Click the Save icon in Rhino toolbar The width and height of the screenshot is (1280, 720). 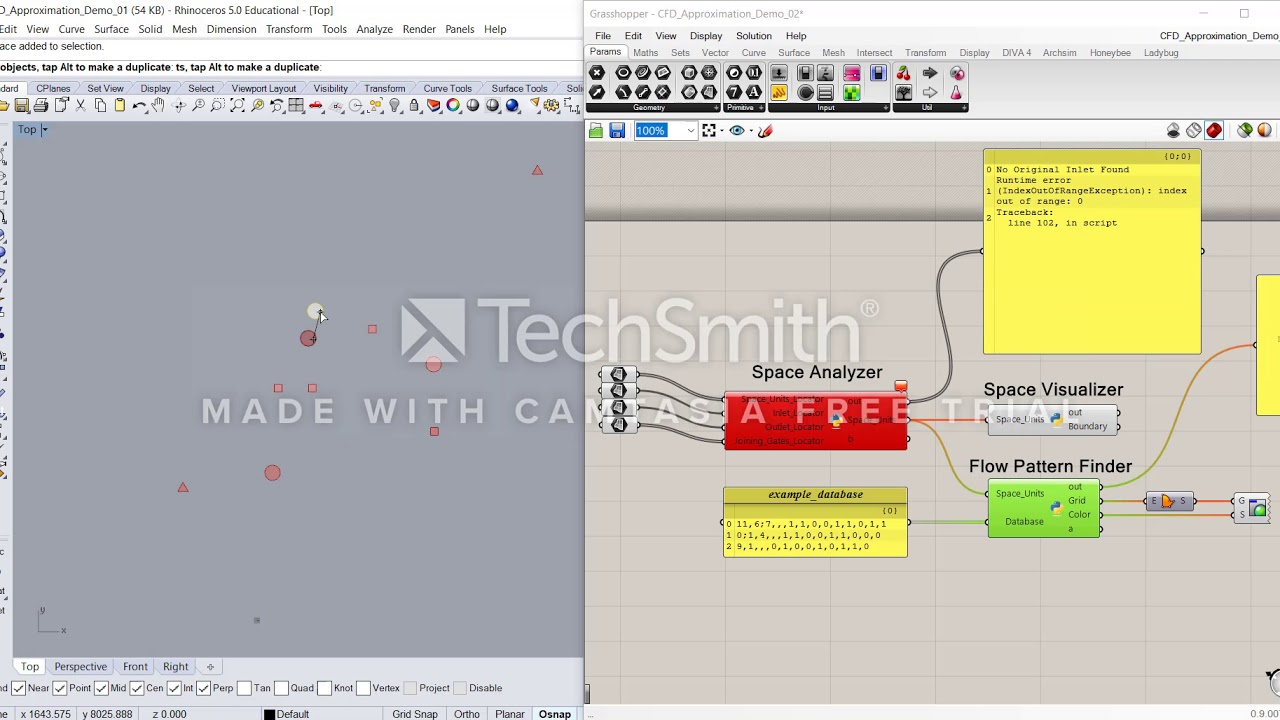pos(21,105)
